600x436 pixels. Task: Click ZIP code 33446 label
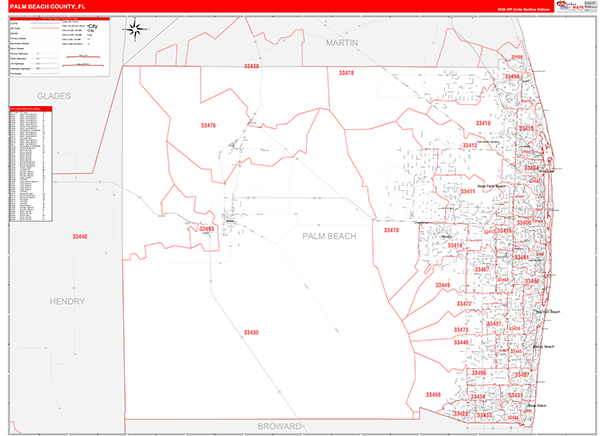[461, 342]
